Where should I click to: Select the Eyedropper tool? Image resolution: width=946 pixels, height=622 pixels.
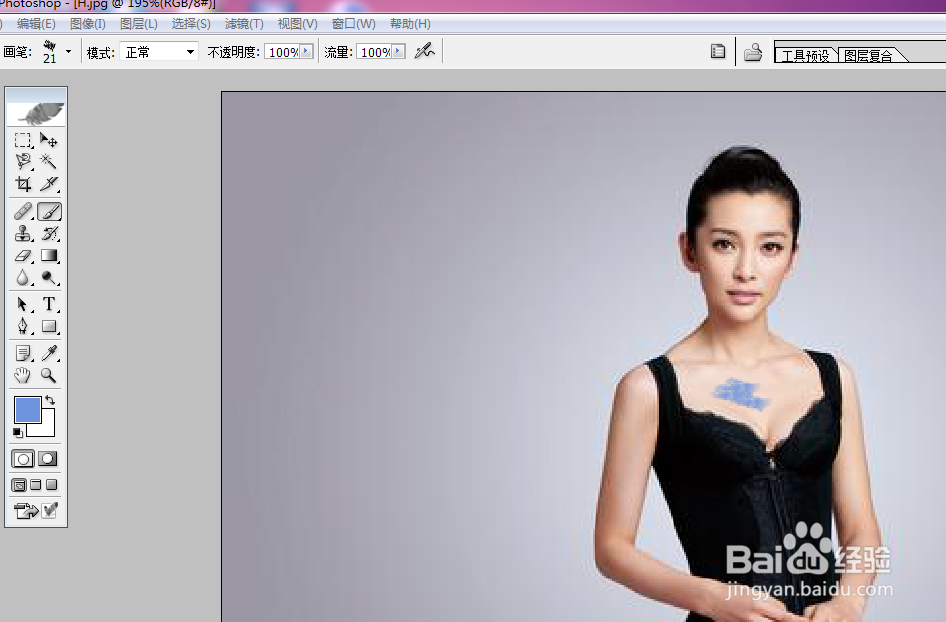tap(48, 353)
